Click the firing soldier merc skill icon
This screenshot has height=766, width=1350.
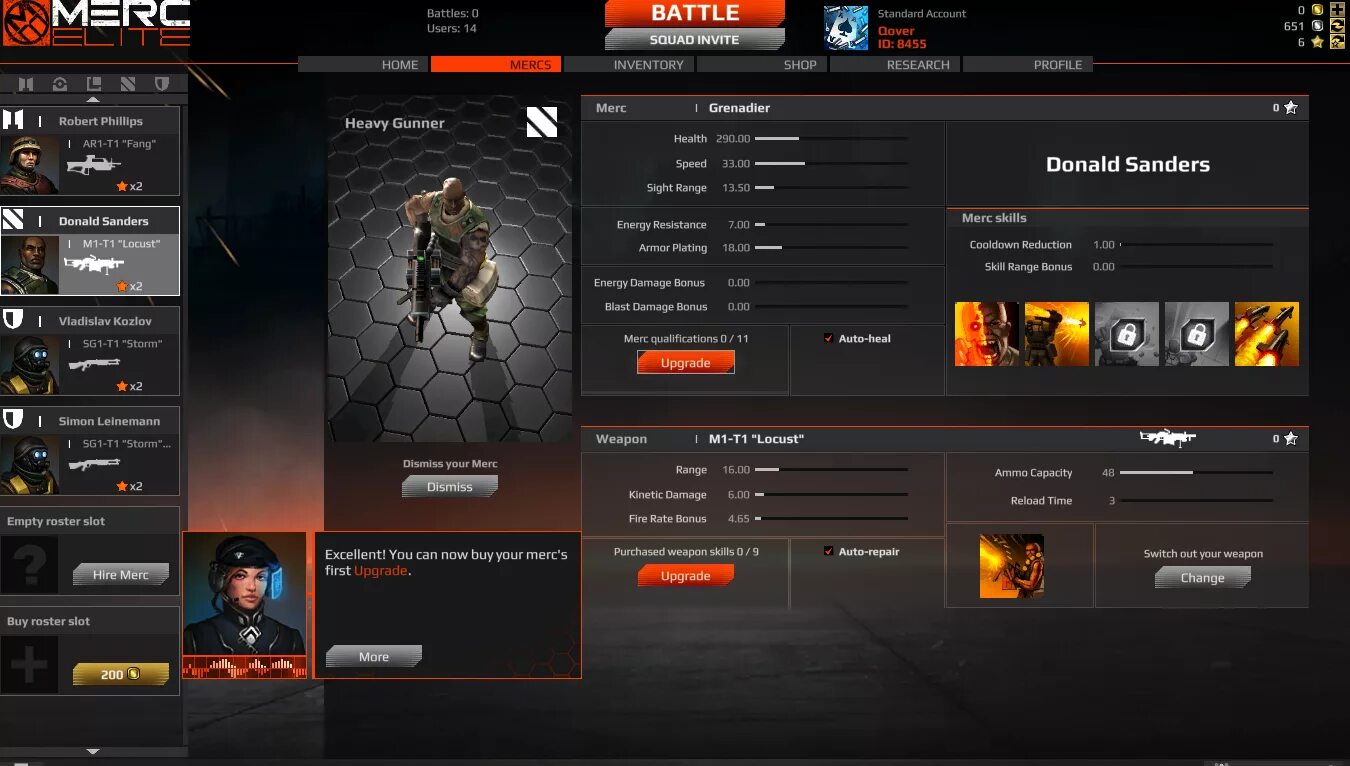pos(1057,334)
